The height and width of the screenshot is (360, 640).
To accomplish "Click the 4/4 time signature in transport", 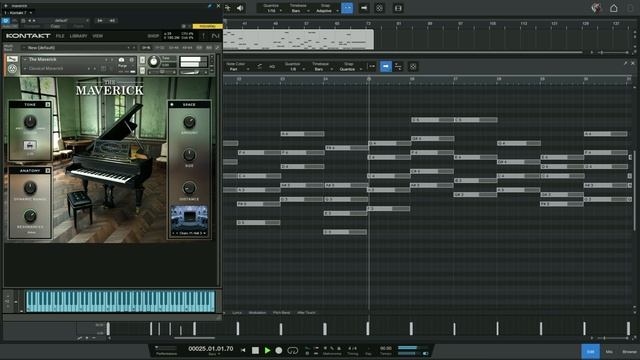I will point(352,348).
